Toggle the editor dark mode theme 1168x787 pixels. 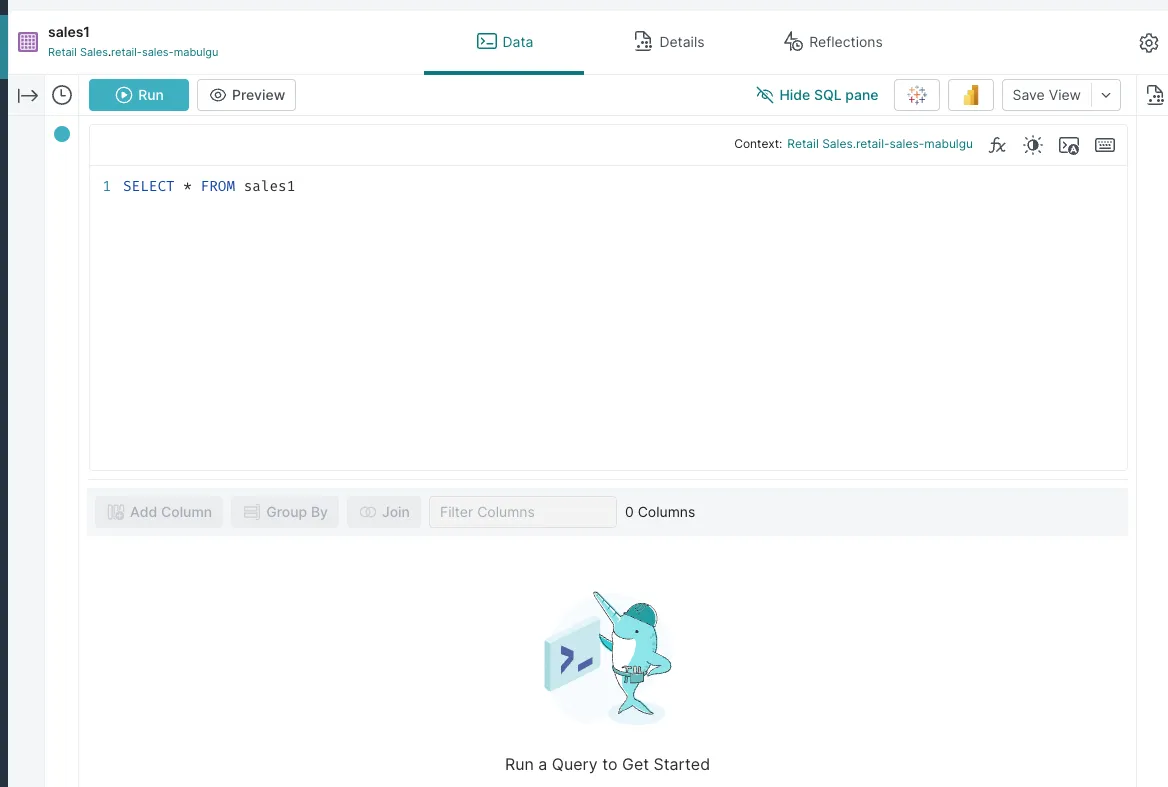(1032, 145)
